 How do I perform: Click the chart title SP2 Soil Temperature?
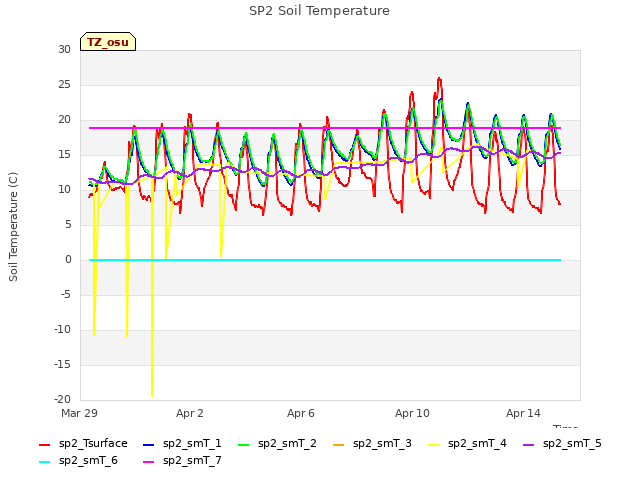[x=319, y=11]
